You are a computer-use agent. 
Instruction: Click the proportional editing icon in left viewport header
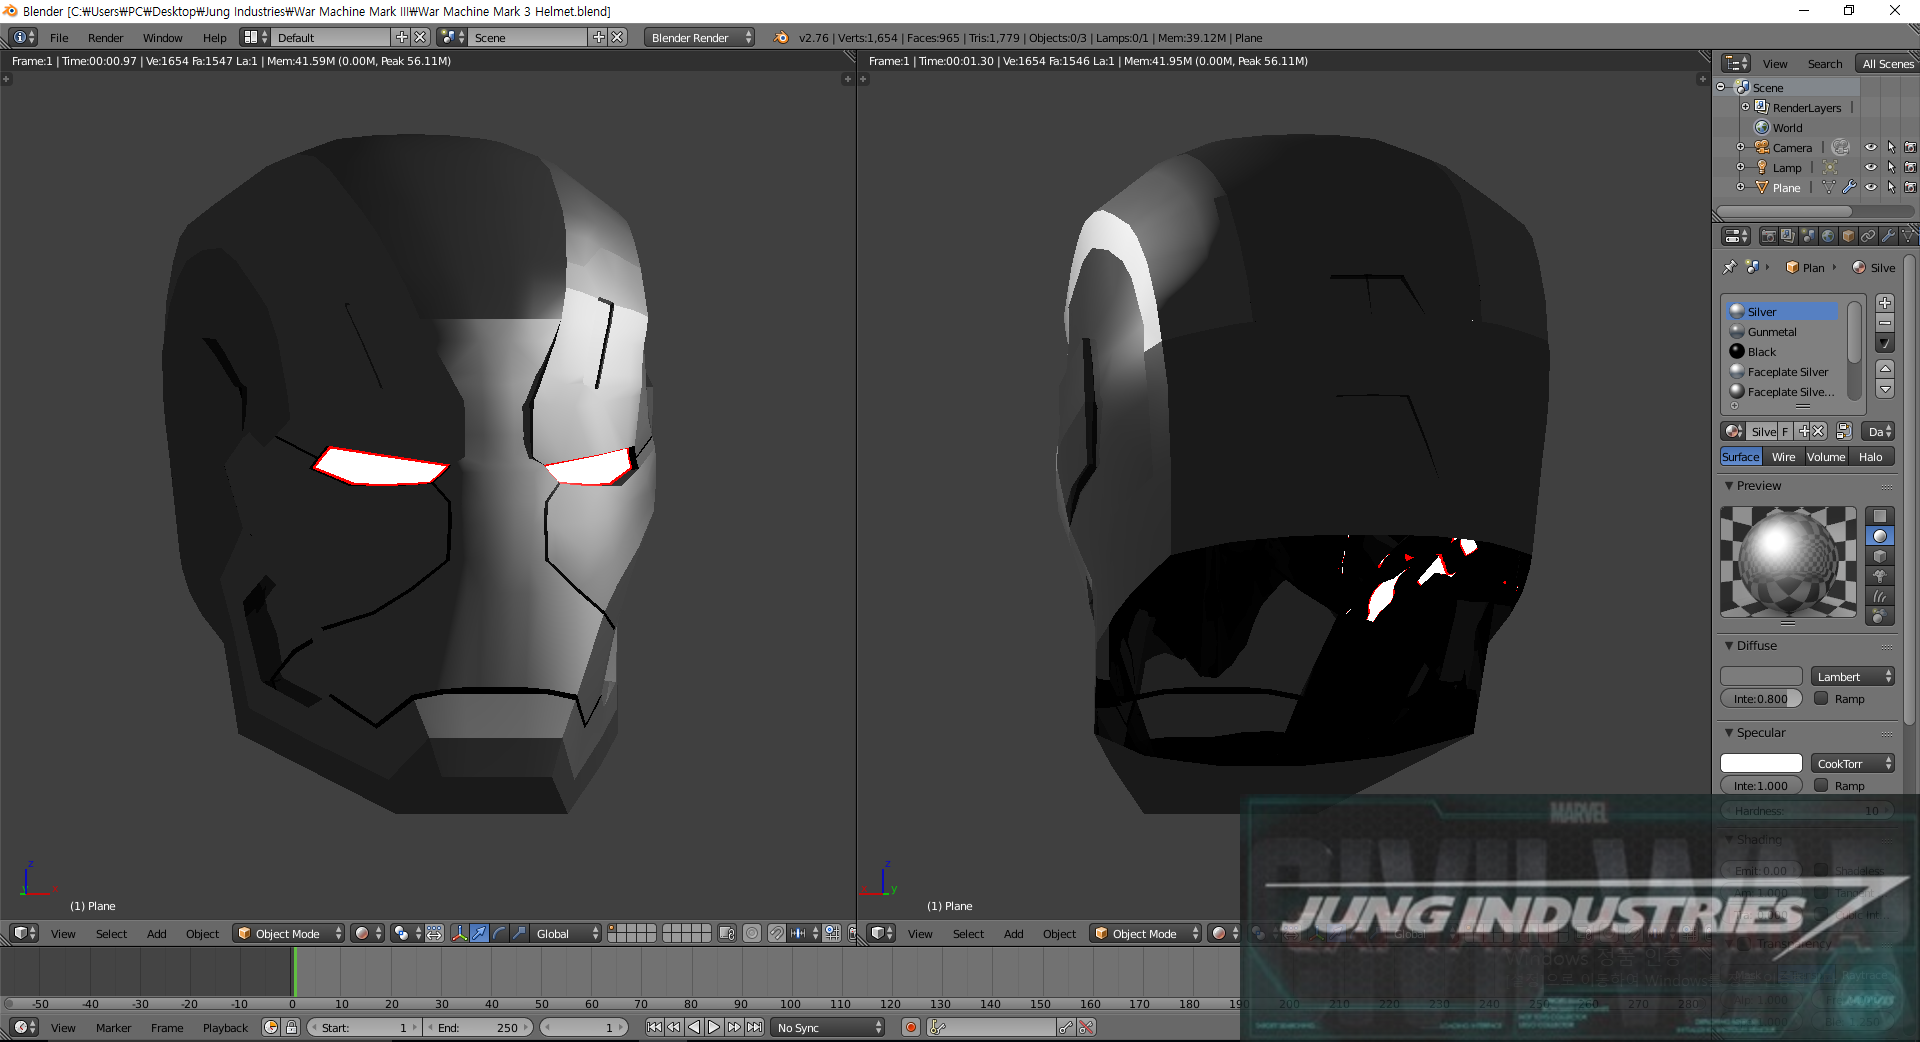click(752, 933)
